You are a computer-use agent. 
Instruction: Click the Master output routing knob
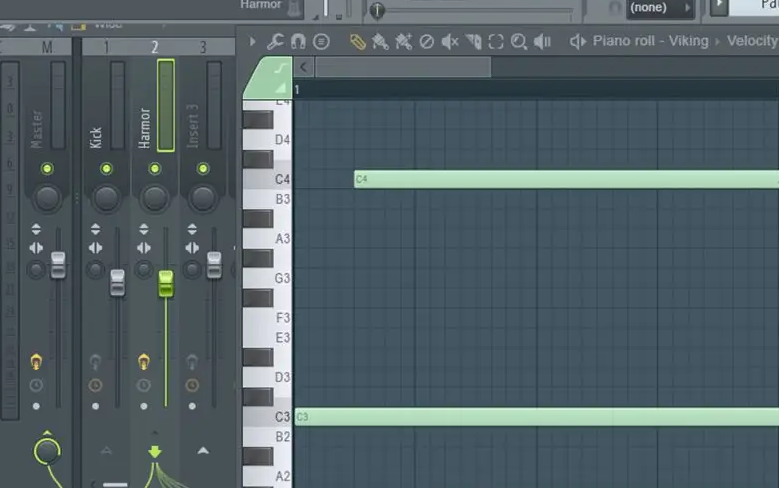(47, 451)
